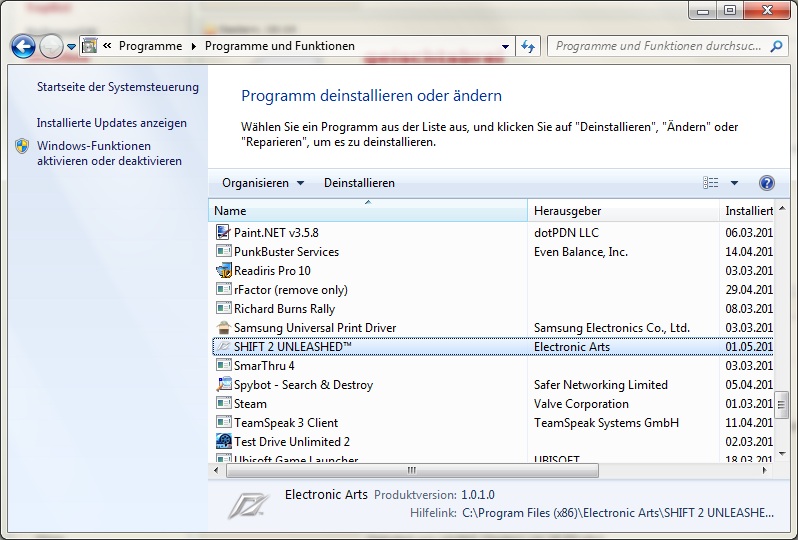Click the vertical scrollbar thumb
The image size is (798, 540).
pyautogui.click(x=782, y=405)
